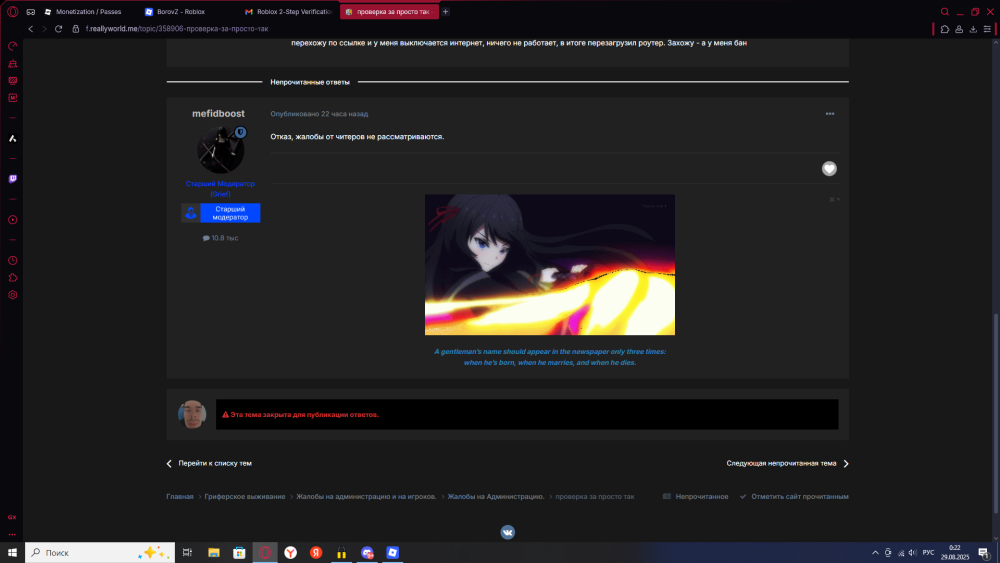Open mefidboost avatar image
The image size is (1000, 563).
(221, 150)
